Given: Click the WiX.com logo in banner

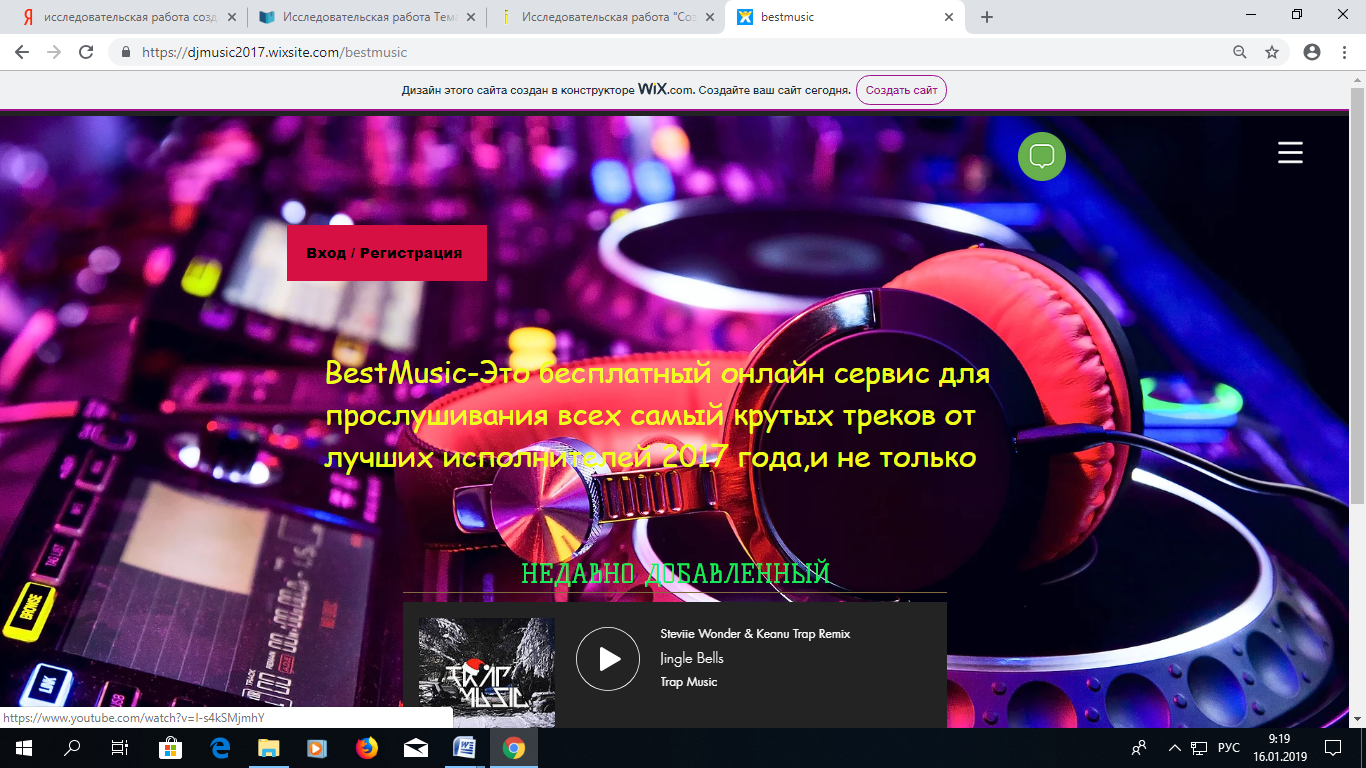Looking at the screenshot, I should [x=665, y=89].
